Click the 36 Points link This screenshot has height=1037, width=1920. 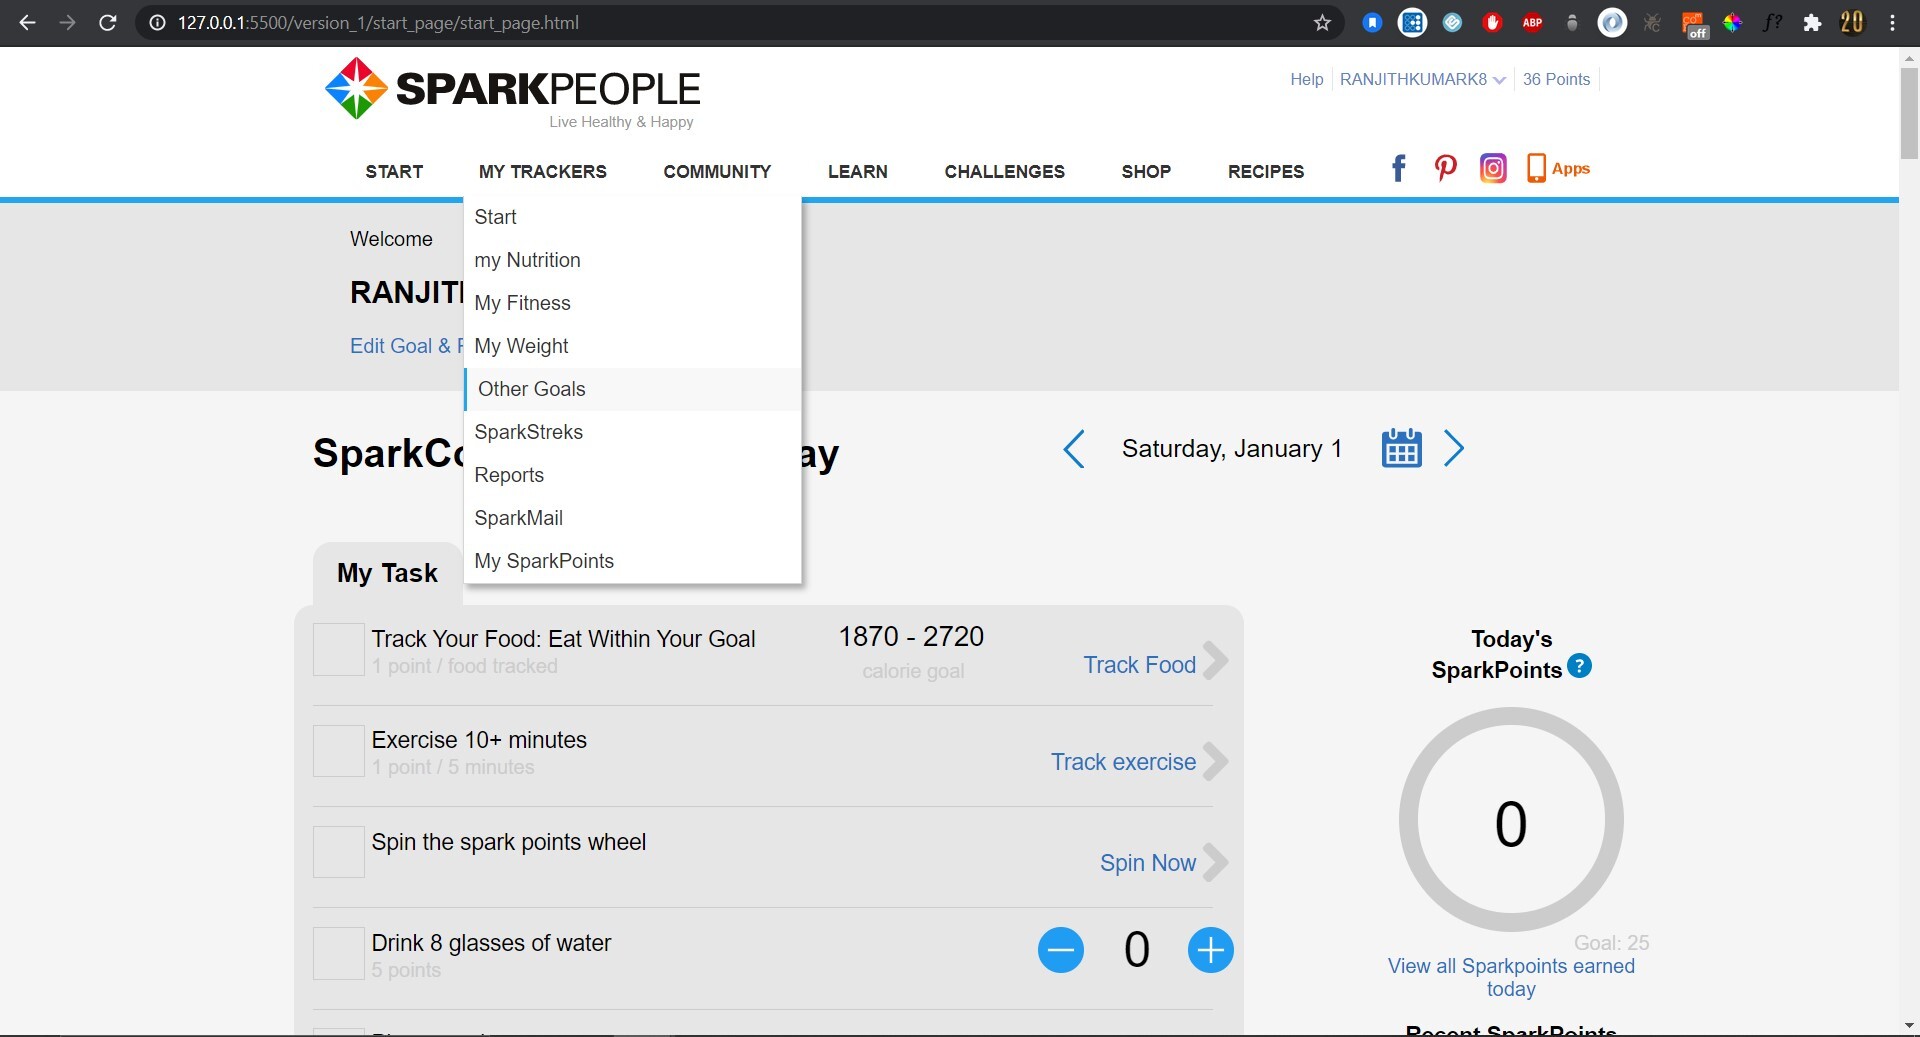tap(1556, 79)
